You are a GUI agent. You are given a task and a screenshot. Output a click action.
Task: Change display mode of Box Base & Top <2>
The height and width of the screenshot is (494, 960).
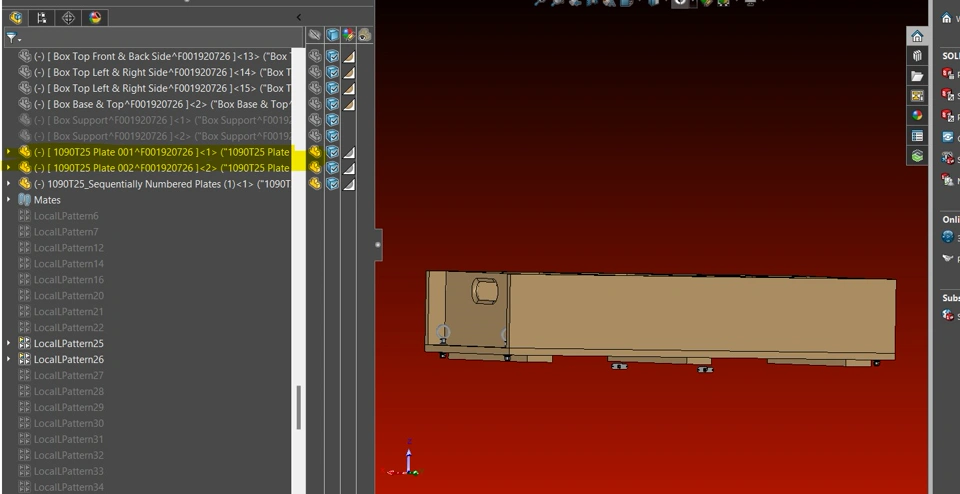click(x=332, y=104)
